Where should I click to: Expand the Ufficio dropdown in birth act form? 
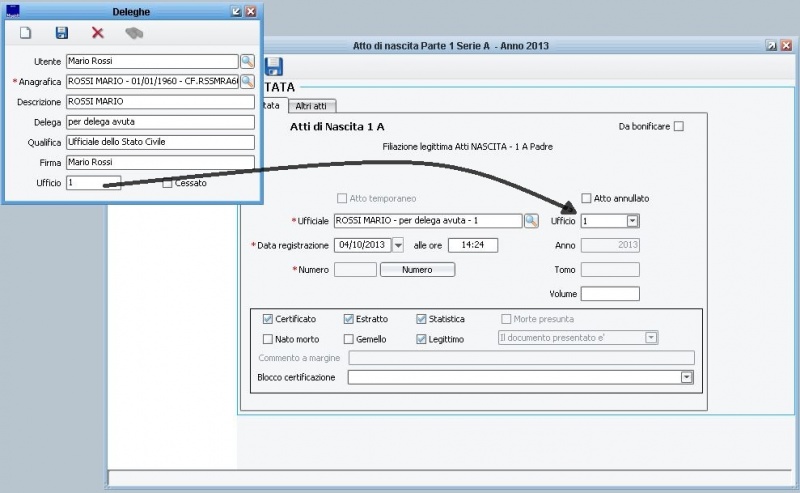(632, 221)
